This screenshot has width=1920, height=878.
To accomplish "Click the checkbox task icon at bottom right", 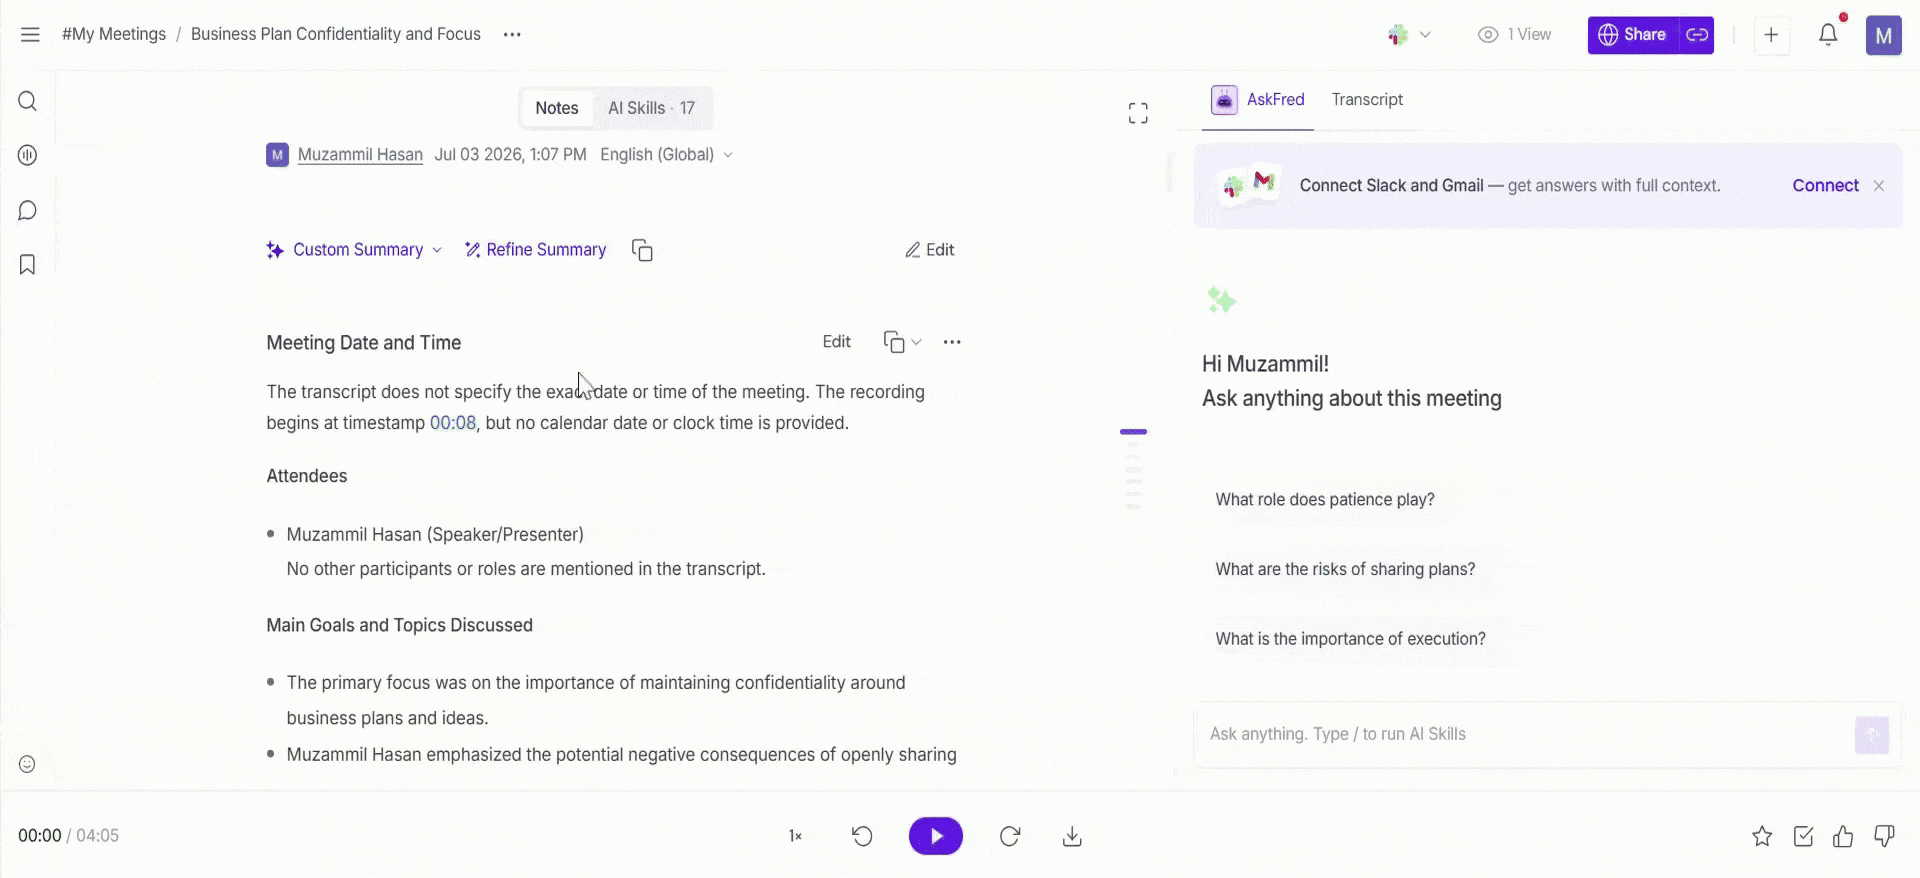I will click(1803, 836).
